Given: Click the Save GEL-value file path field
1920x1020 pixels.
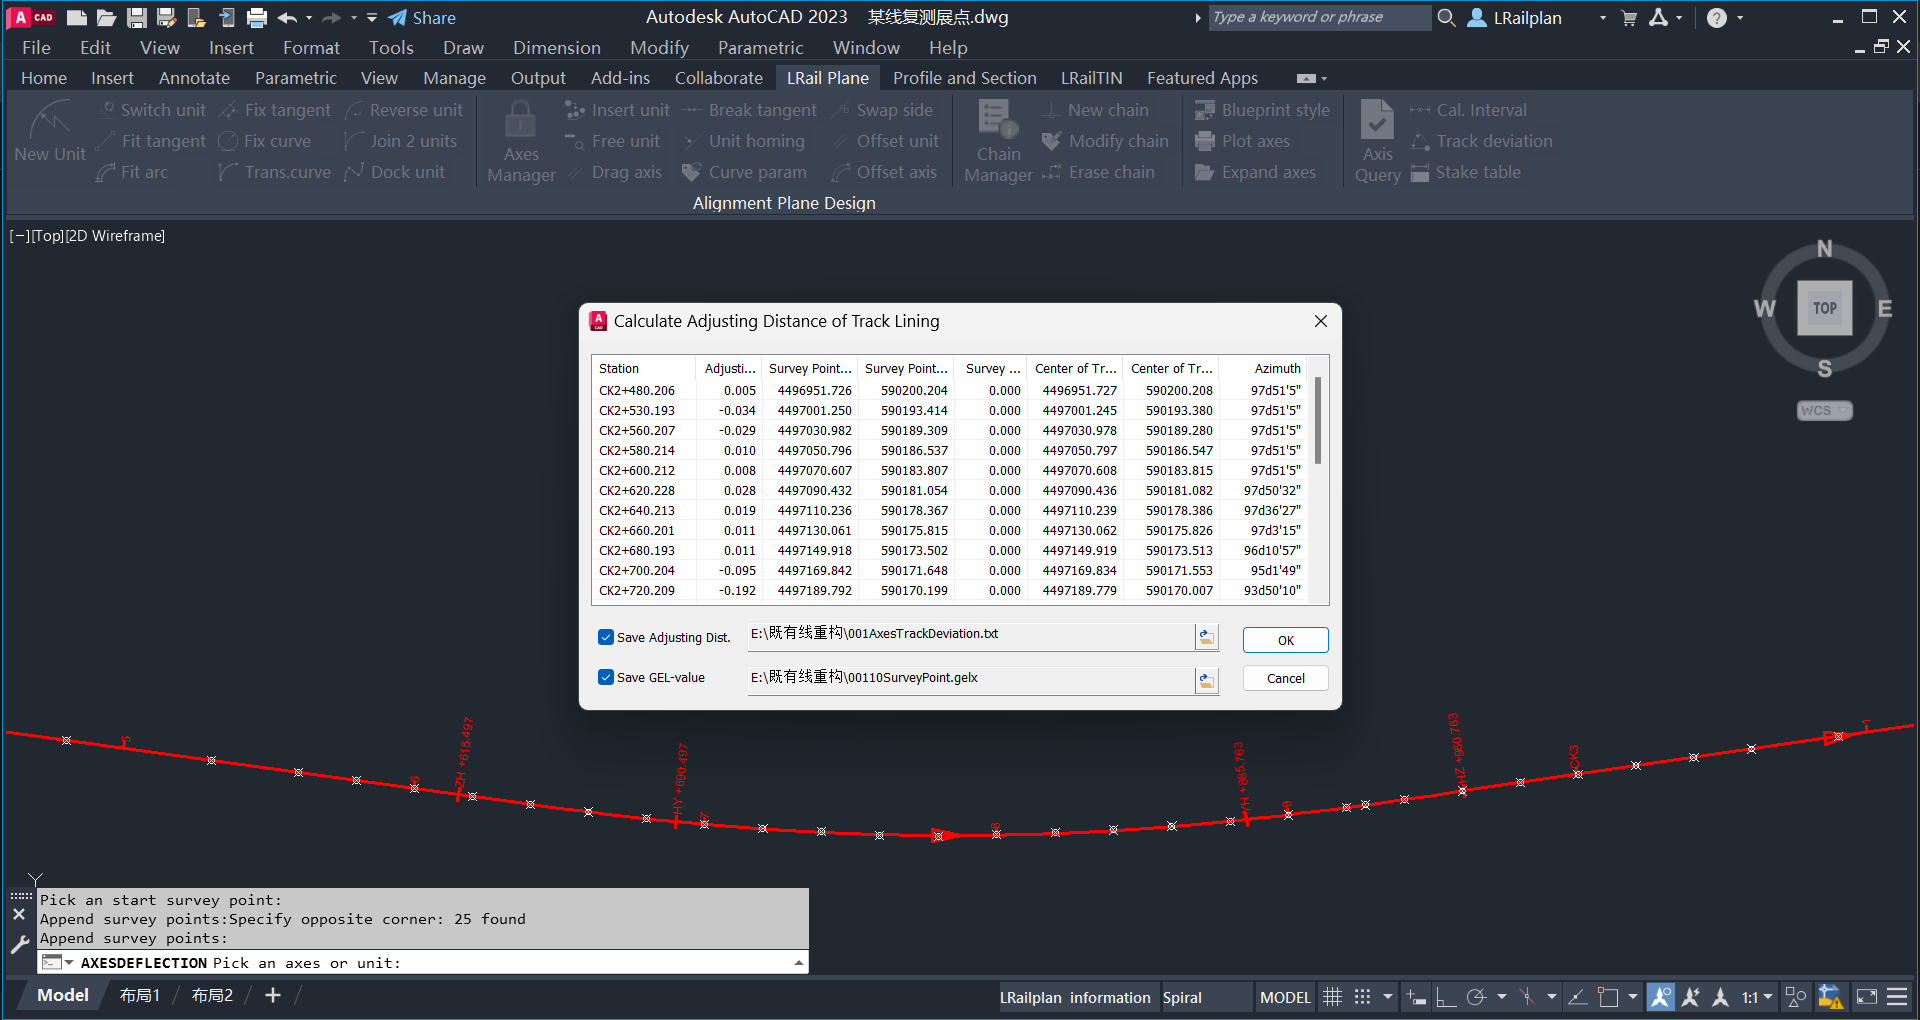Looking at the screenshot, I should 970,680.
